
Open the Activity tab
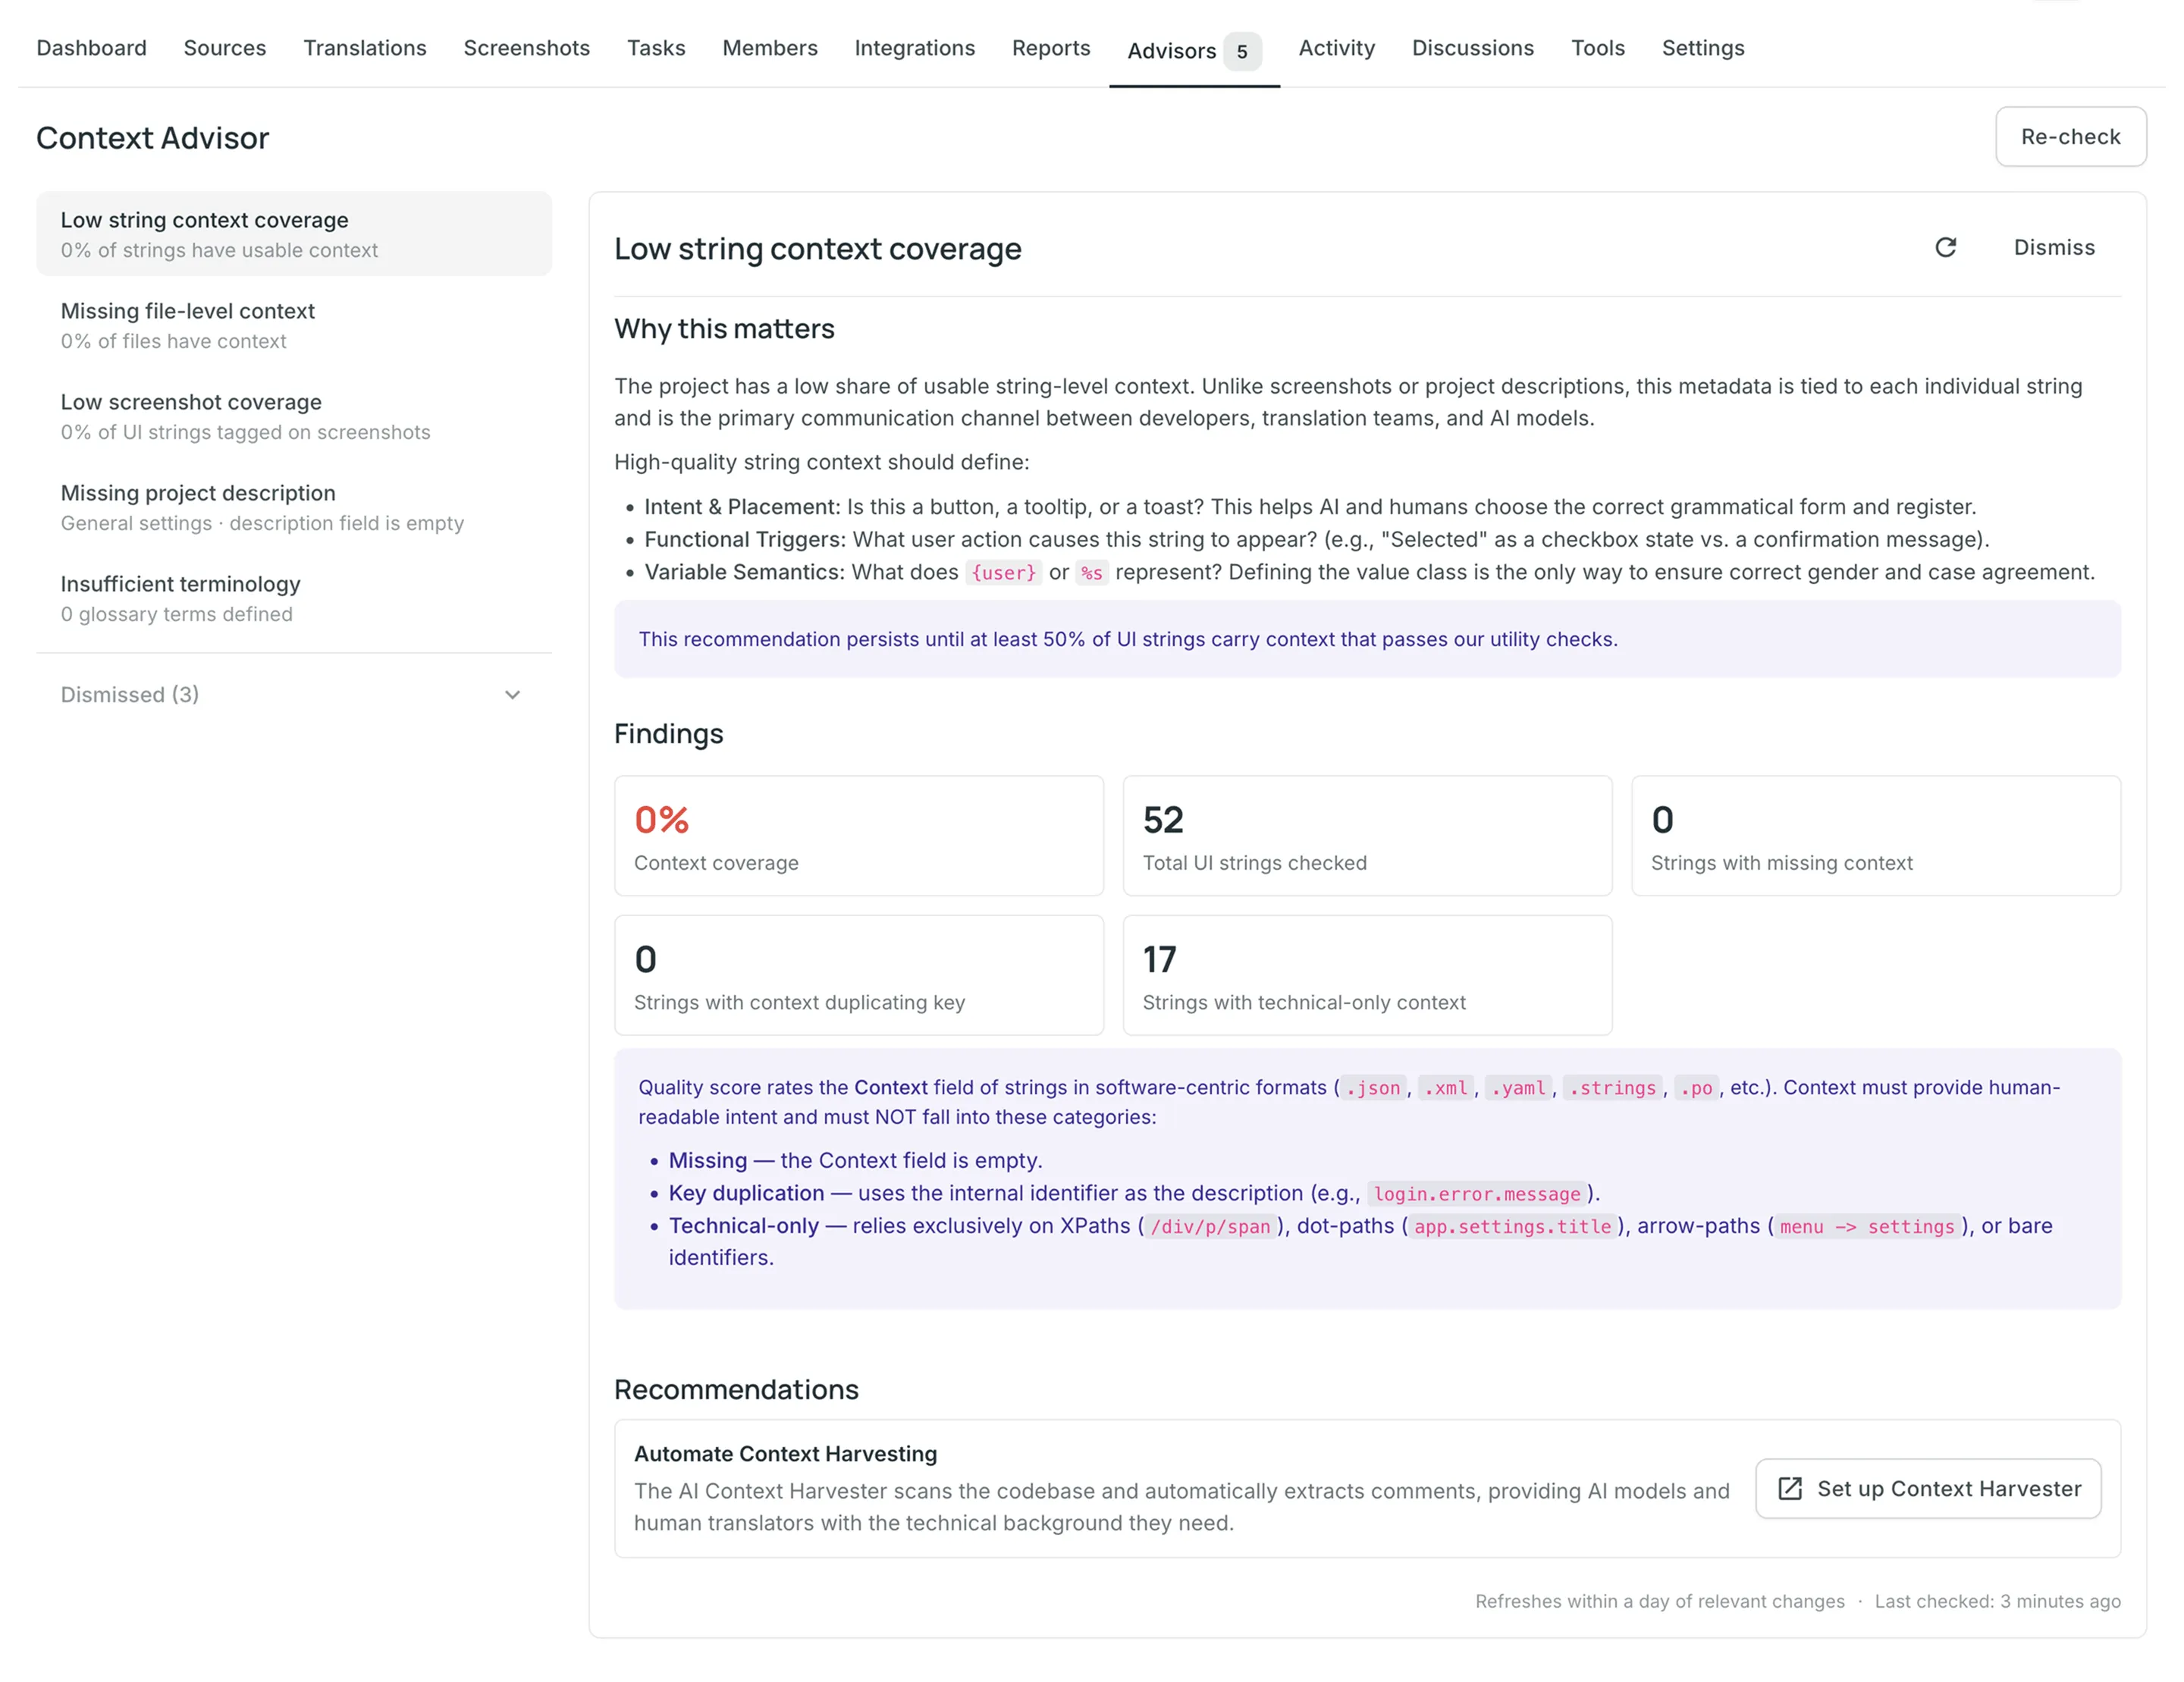[1336, 48]
